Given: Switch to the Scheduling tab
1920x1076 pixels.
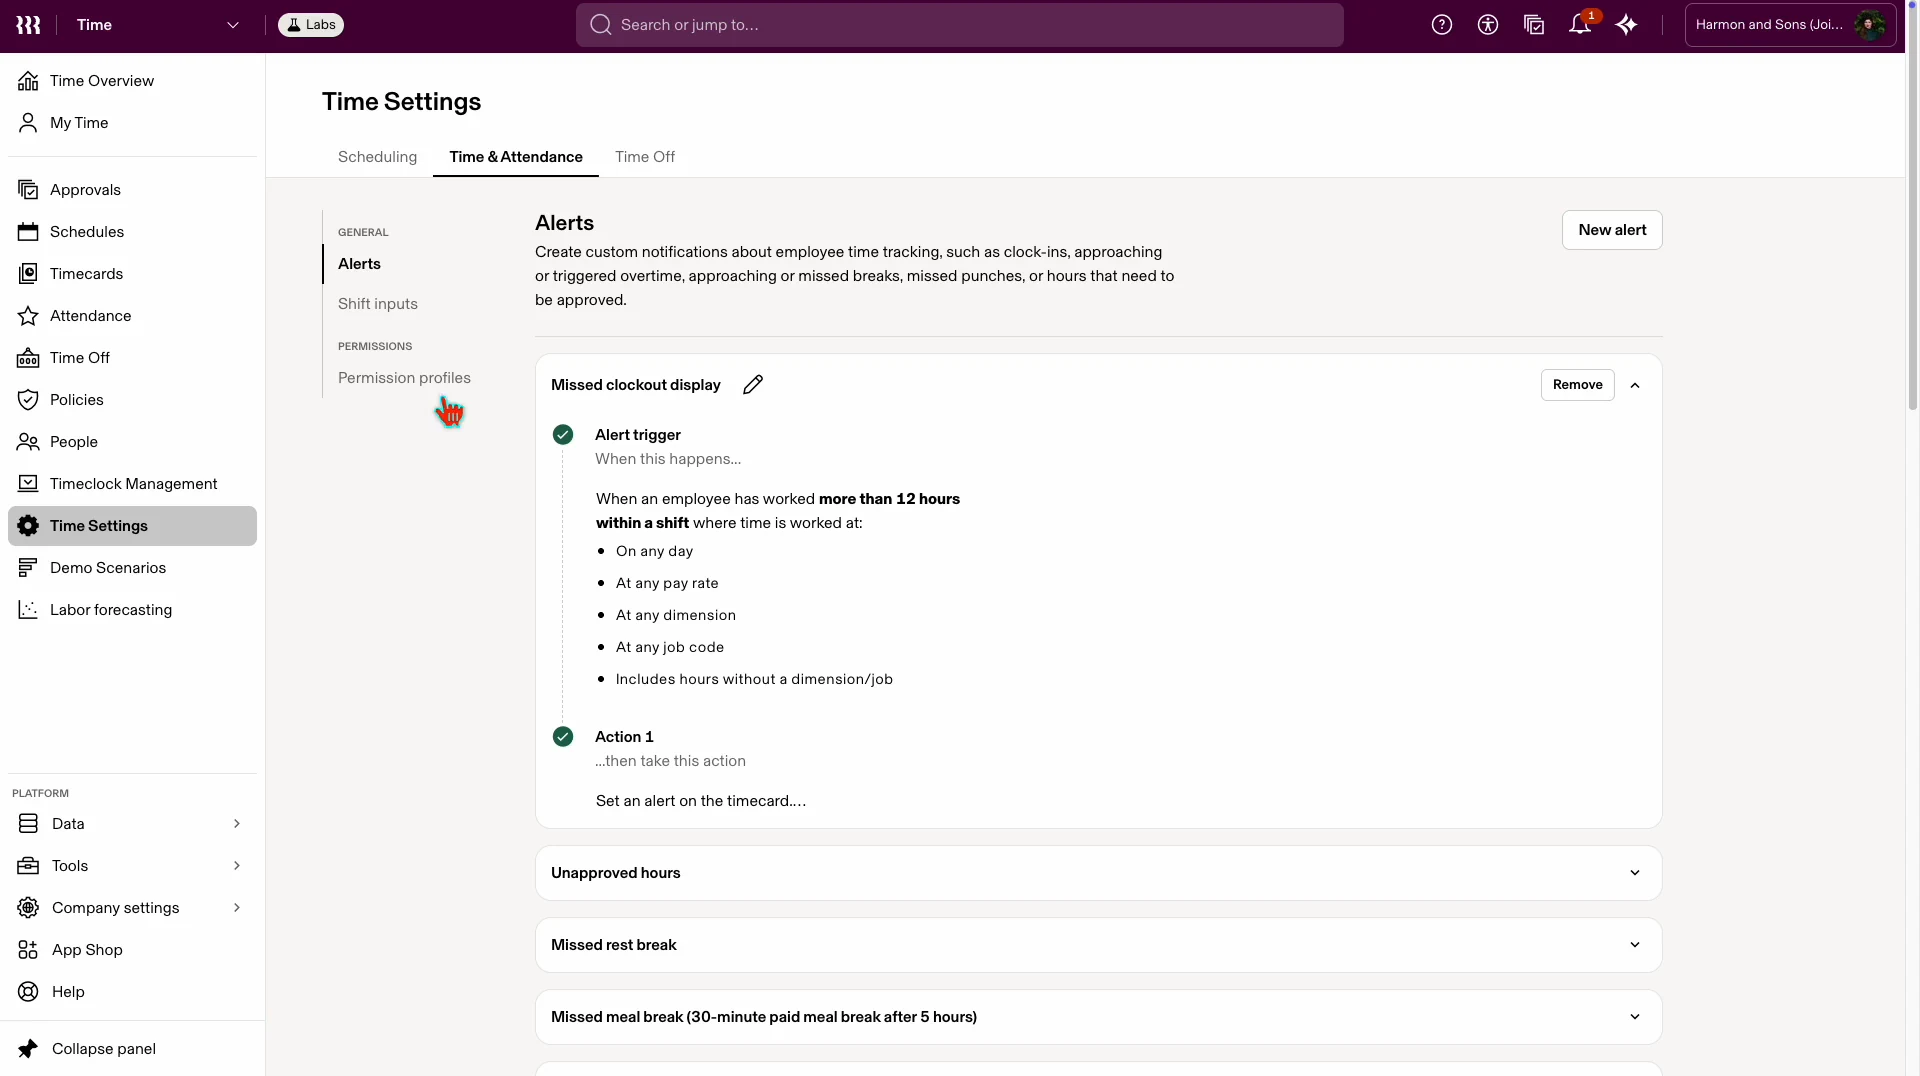Looking at the screenshot, I should [x=377, y=157].
